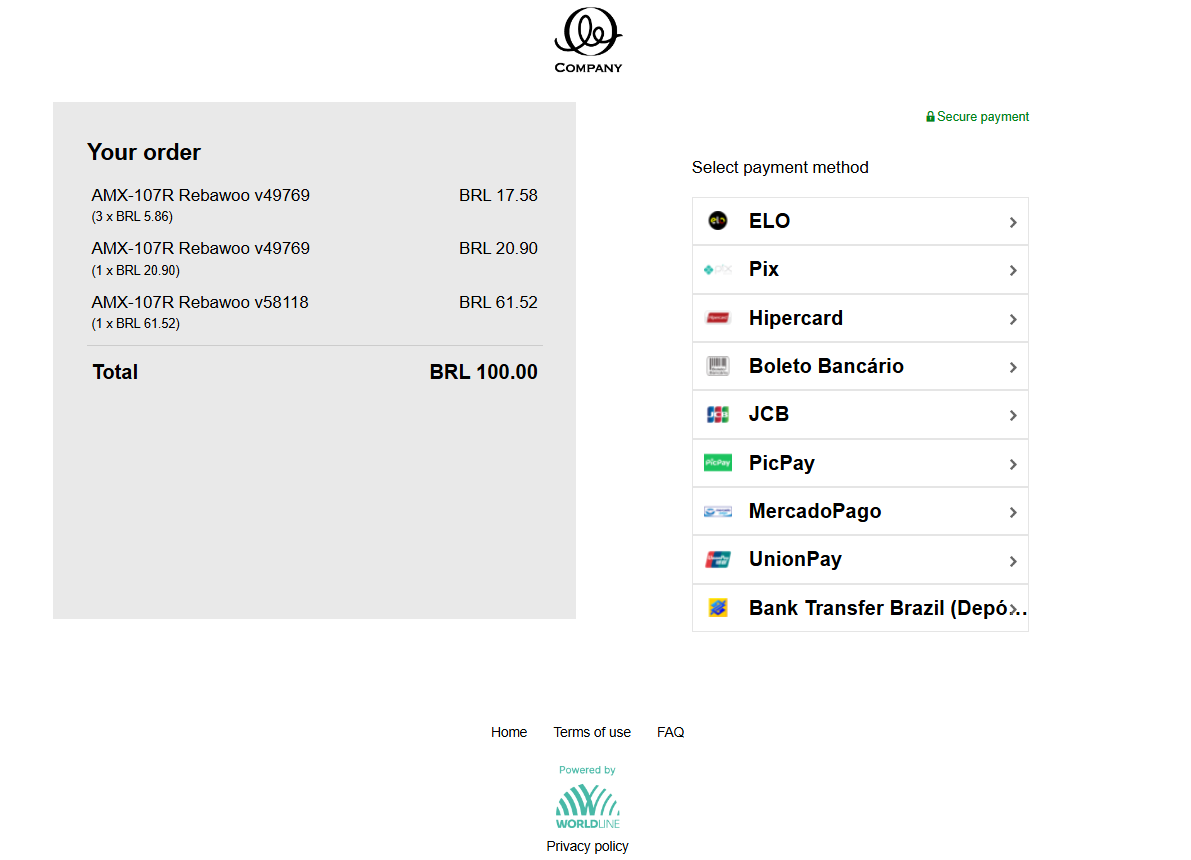Open ELO via its chevron arrow
The image size is (1191, 860).
tap(1013, 222)
